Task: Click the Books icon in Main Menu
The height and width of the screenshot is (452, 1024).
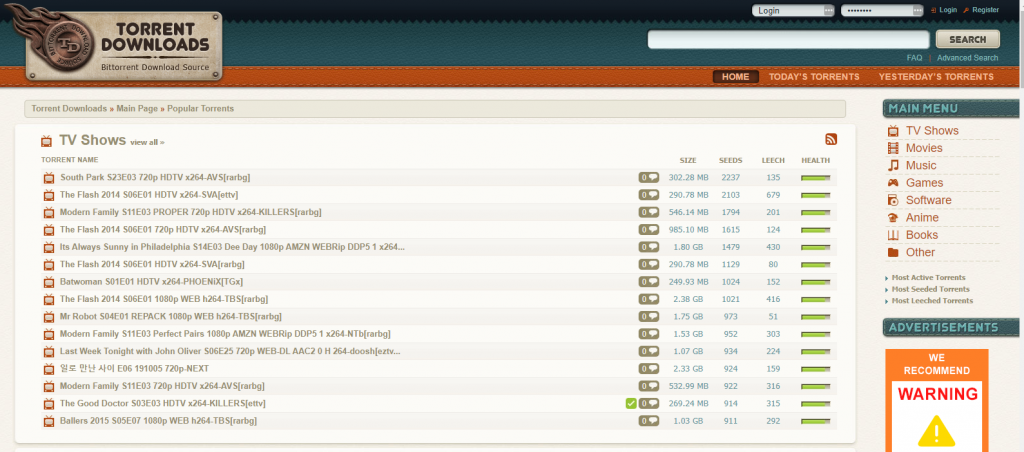Action: coord(893,235)
